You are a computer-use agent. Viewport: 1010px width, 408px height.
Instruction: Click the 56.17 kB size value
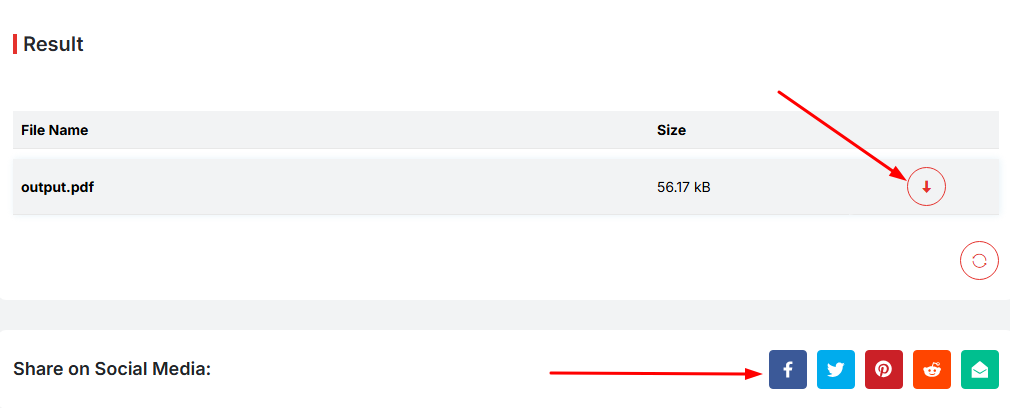684,187
